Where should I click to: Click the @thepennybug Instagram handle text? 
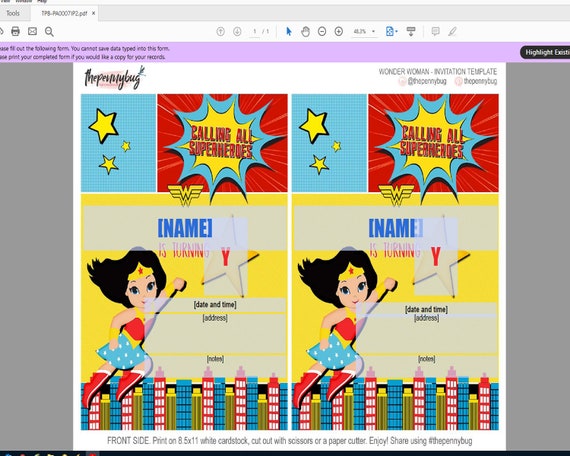click(x=426, y=81)
